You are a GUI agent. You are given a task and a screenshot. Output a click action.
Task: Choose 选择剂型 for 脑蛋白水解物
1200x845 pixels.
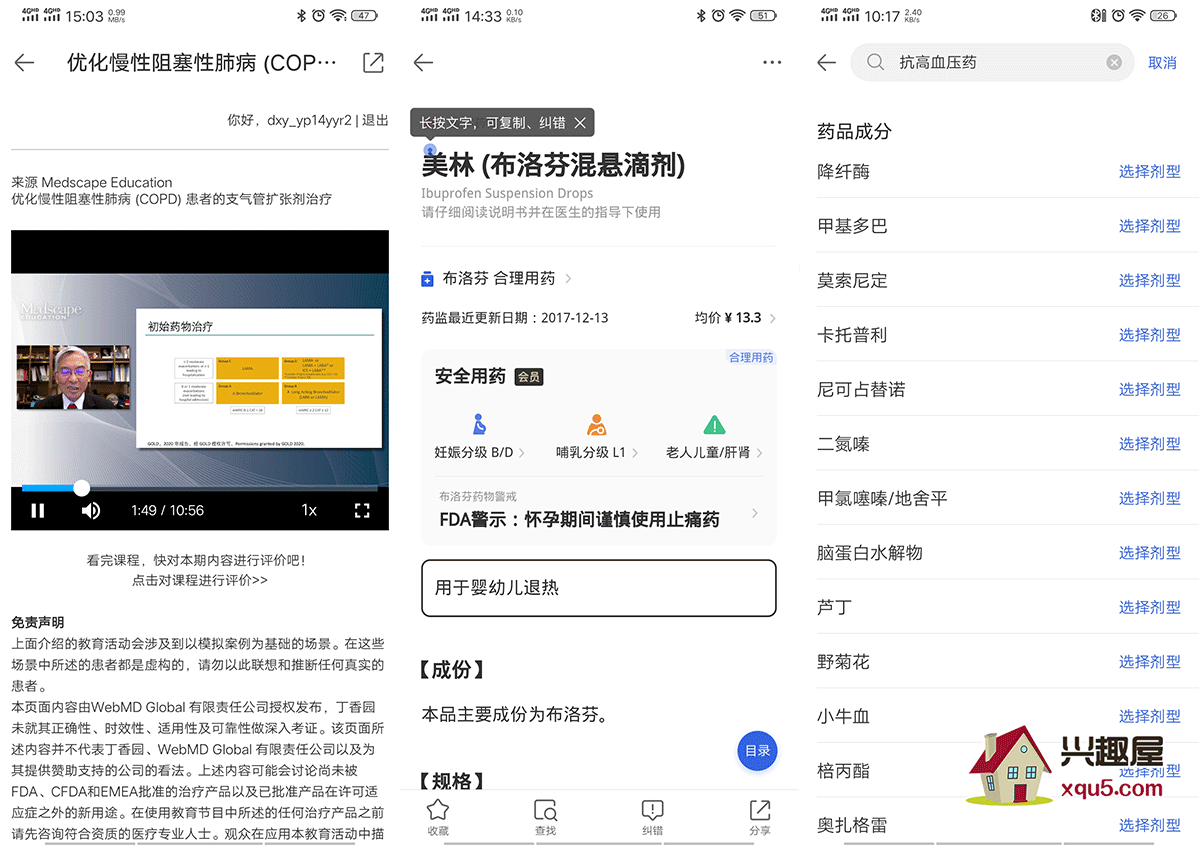(1150, 553)
